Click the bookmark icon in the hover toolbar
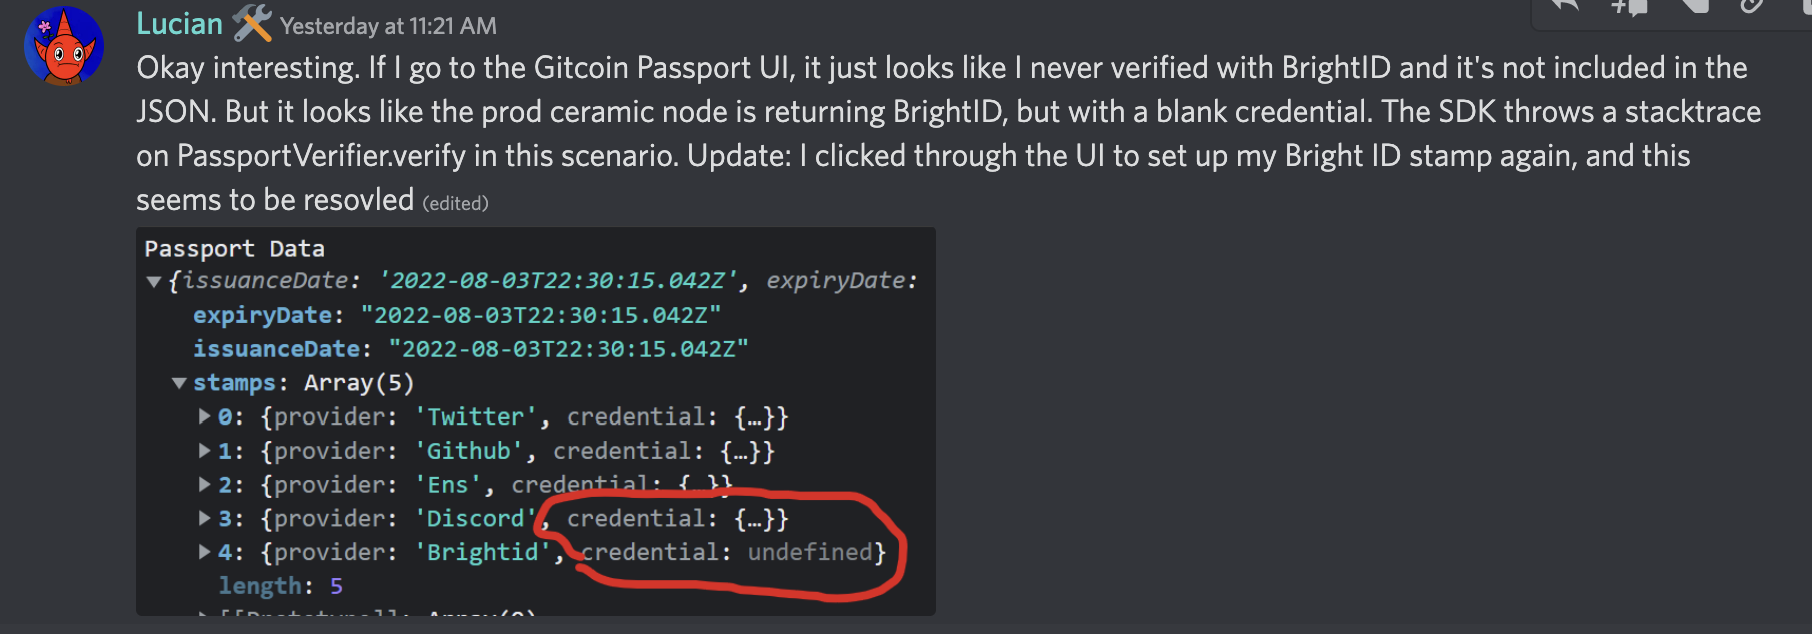Image resolution: width=1812 pixels, height=634 pixels. click(x=1695, y=8)
